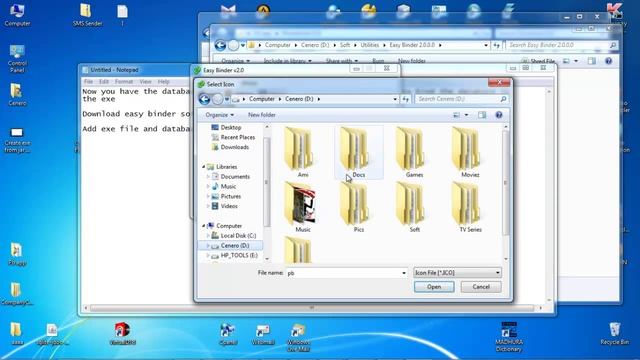Click the Cancel button
The width and height of the screenshot is (640, 360).
pos(481,287)
